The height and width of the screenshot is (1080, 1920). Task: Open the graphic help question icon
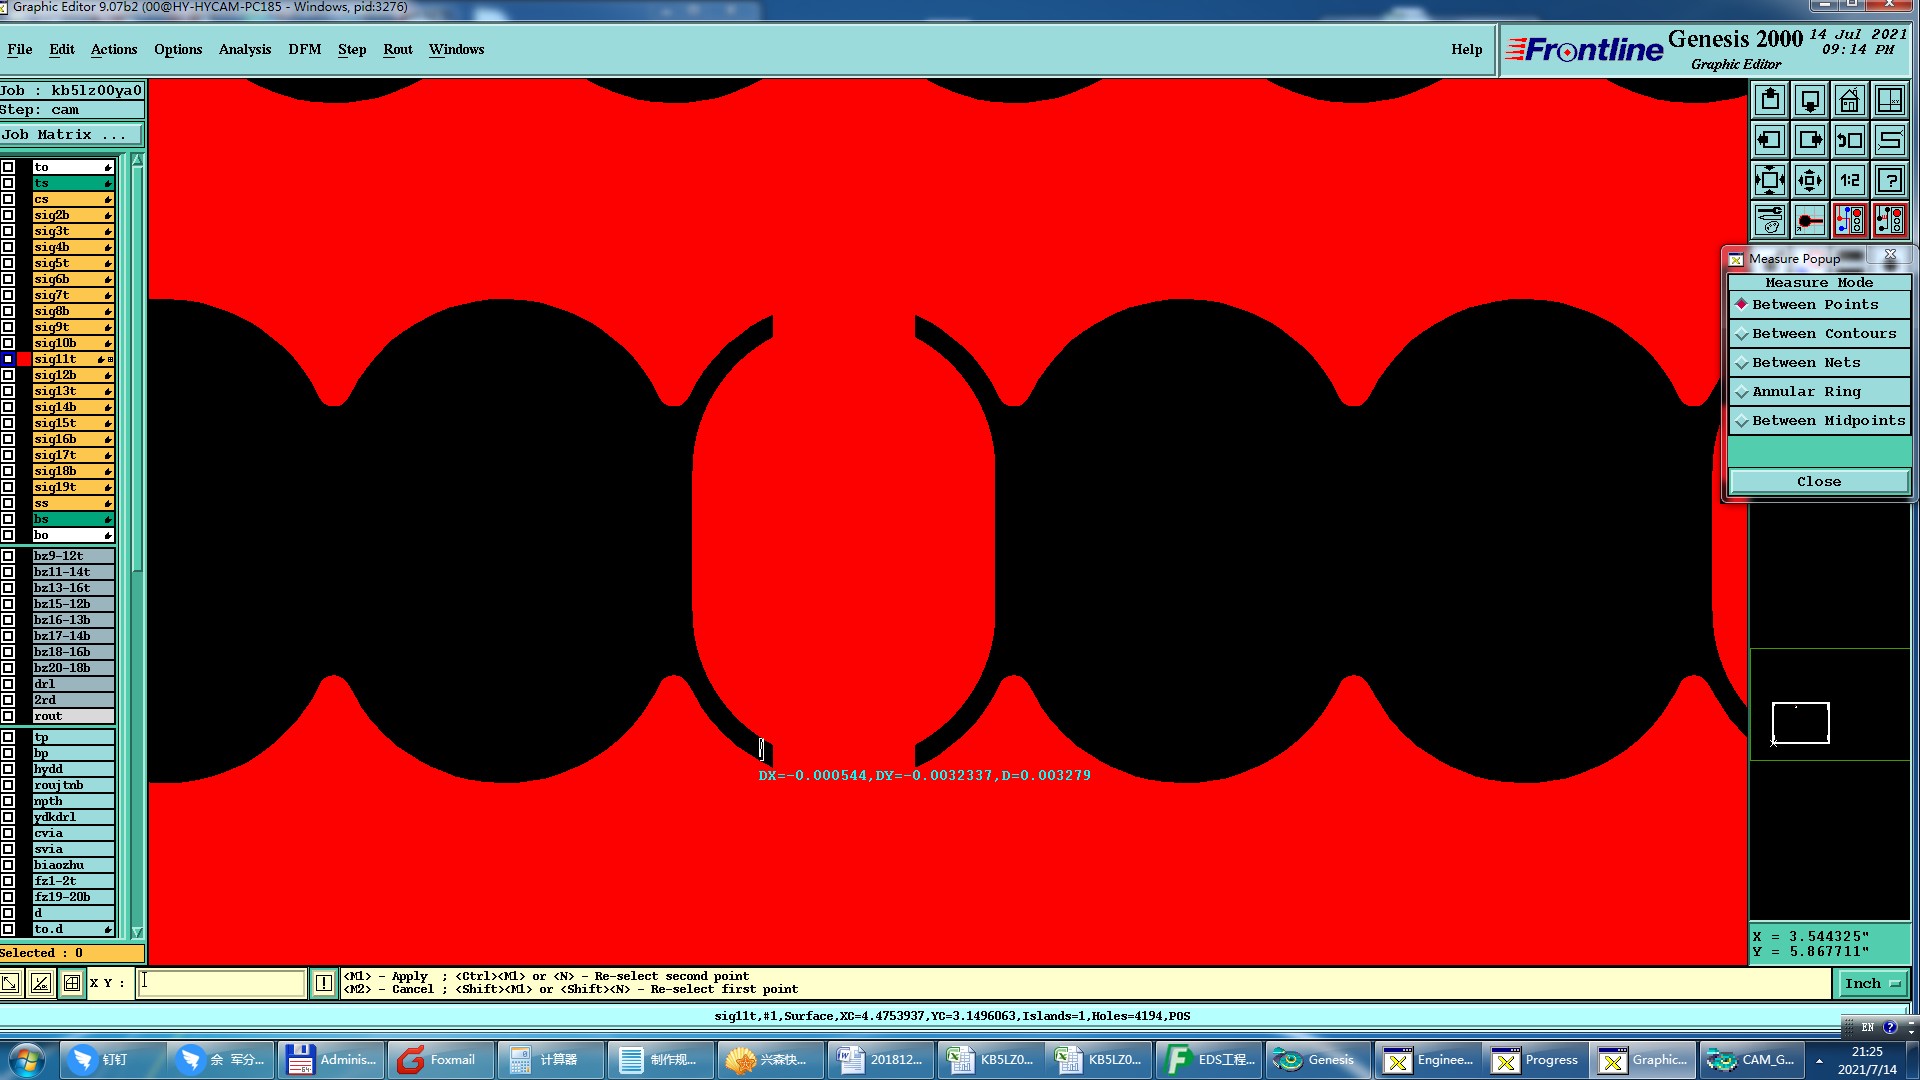[1889, 181]
